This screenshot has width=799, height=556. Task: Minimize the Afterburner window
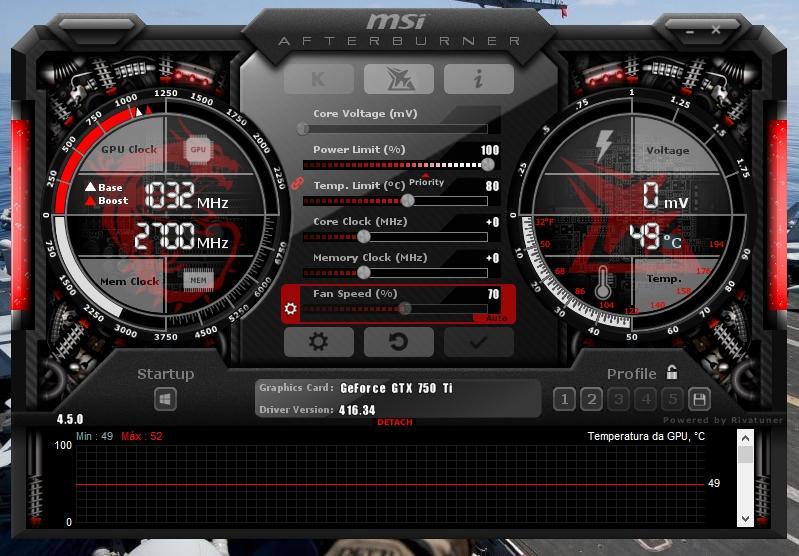coord(690,31)
